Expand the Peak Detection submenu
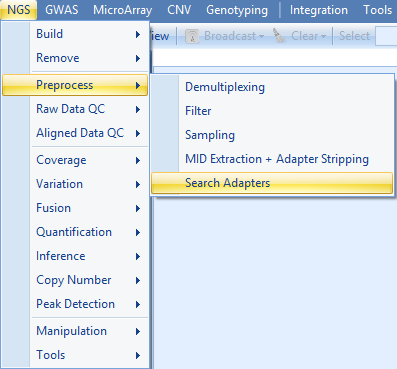The width and height of the screenshot is (397, 369). (x=75, y=304)
